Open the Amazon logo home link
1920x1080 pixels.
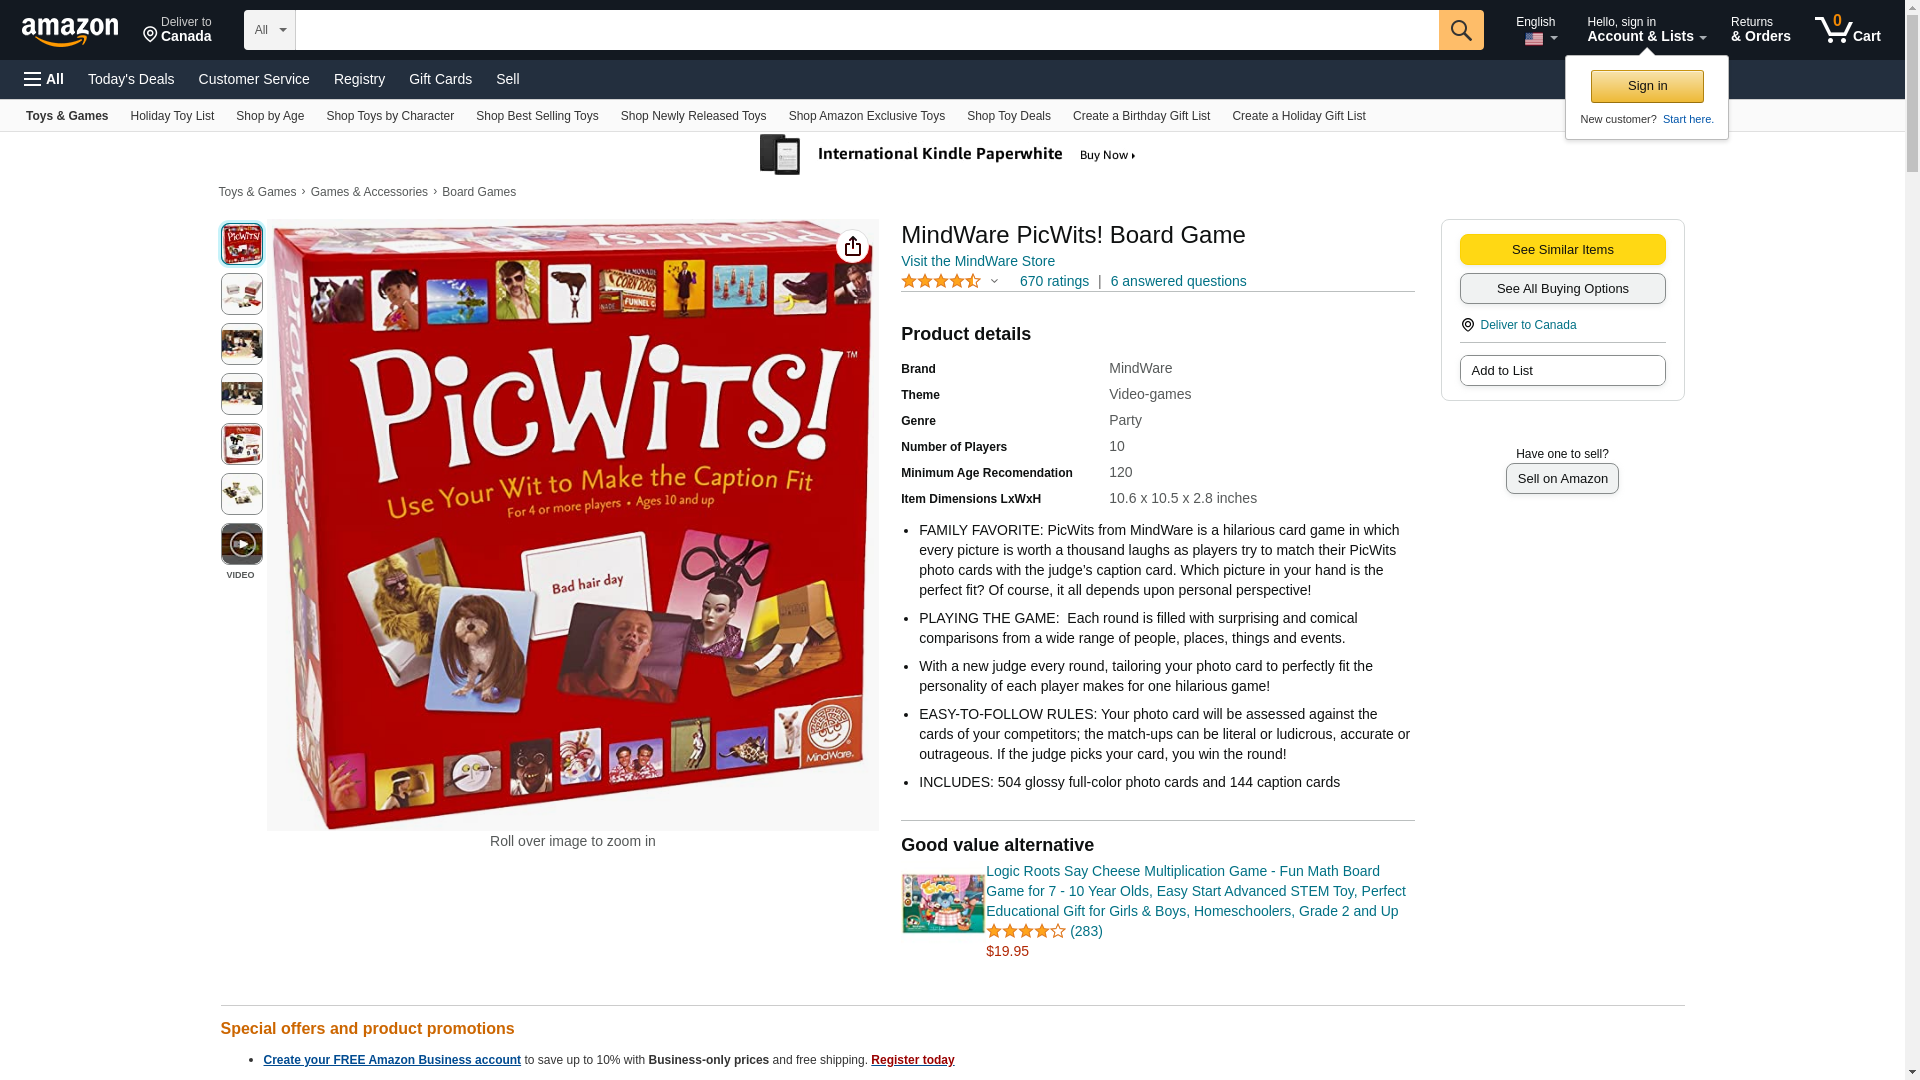70,31
